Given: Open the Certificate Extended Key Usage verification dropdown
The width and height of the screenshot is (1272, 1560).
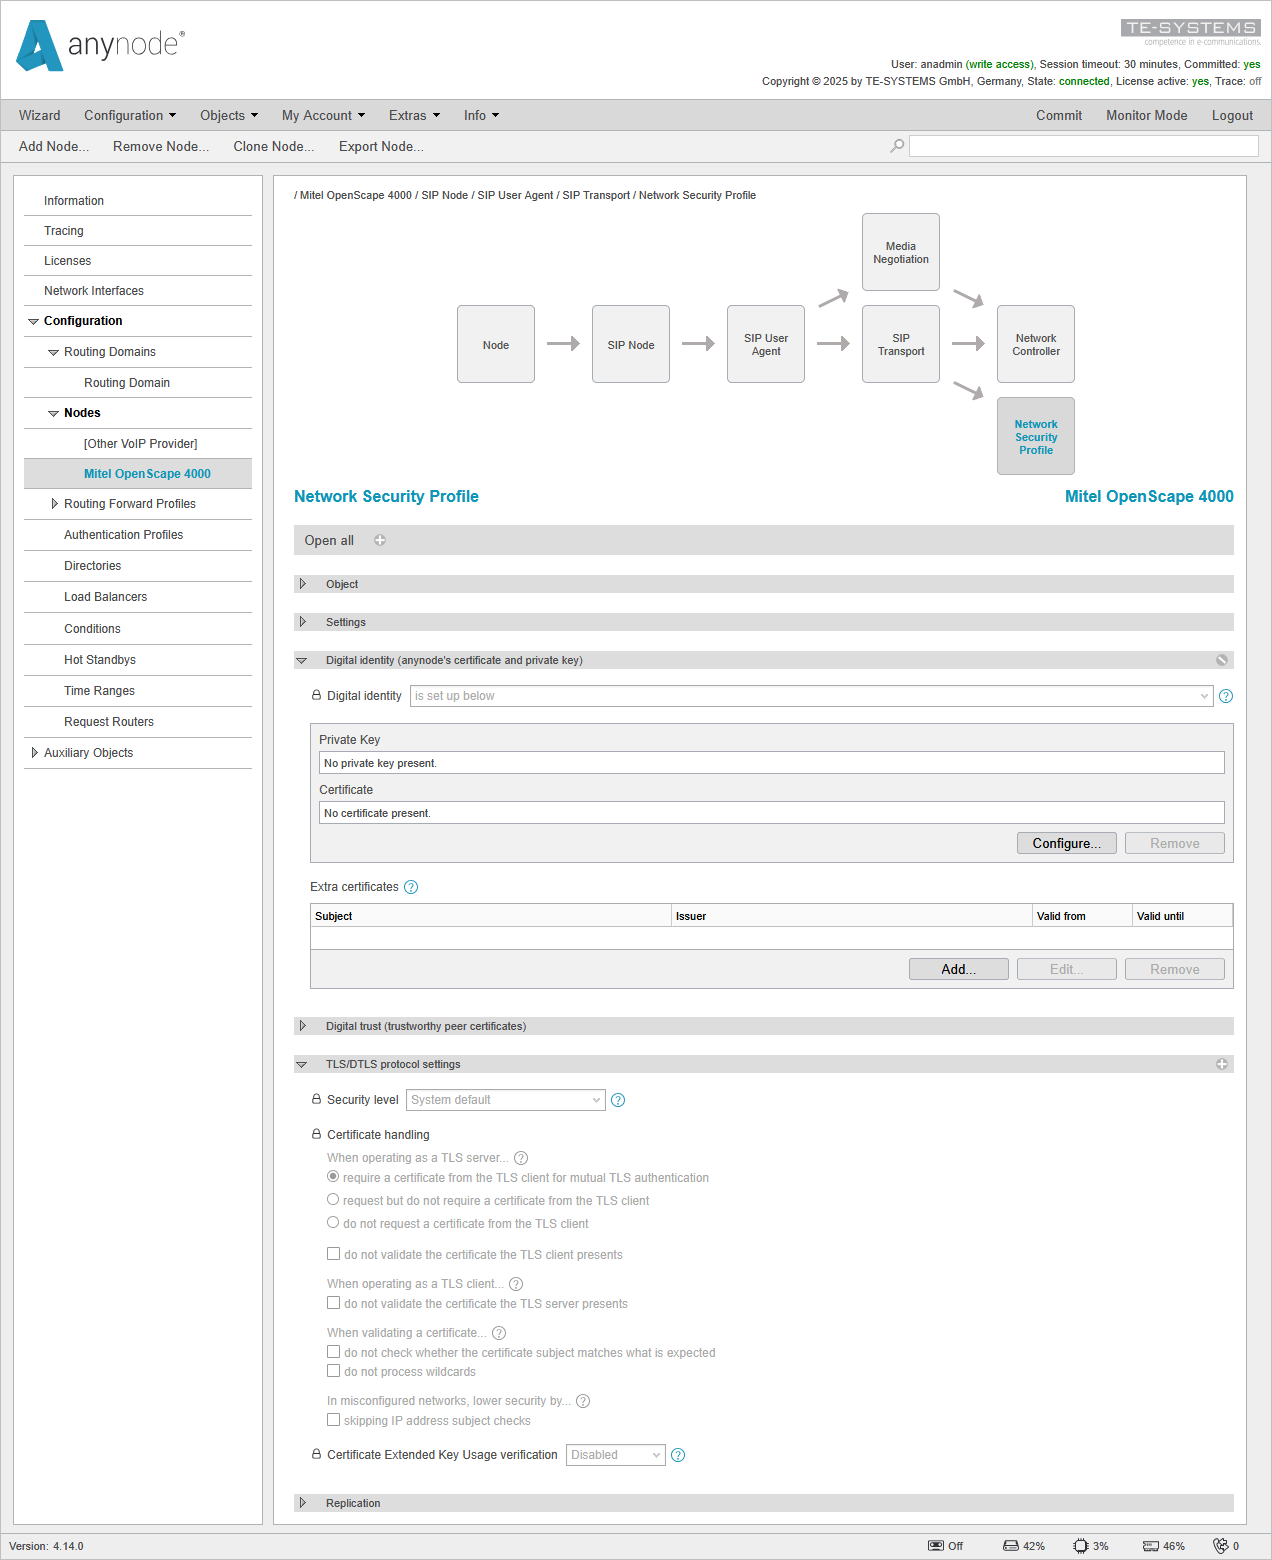Looking at the screenshot, I should click(x=614, y=1454).
